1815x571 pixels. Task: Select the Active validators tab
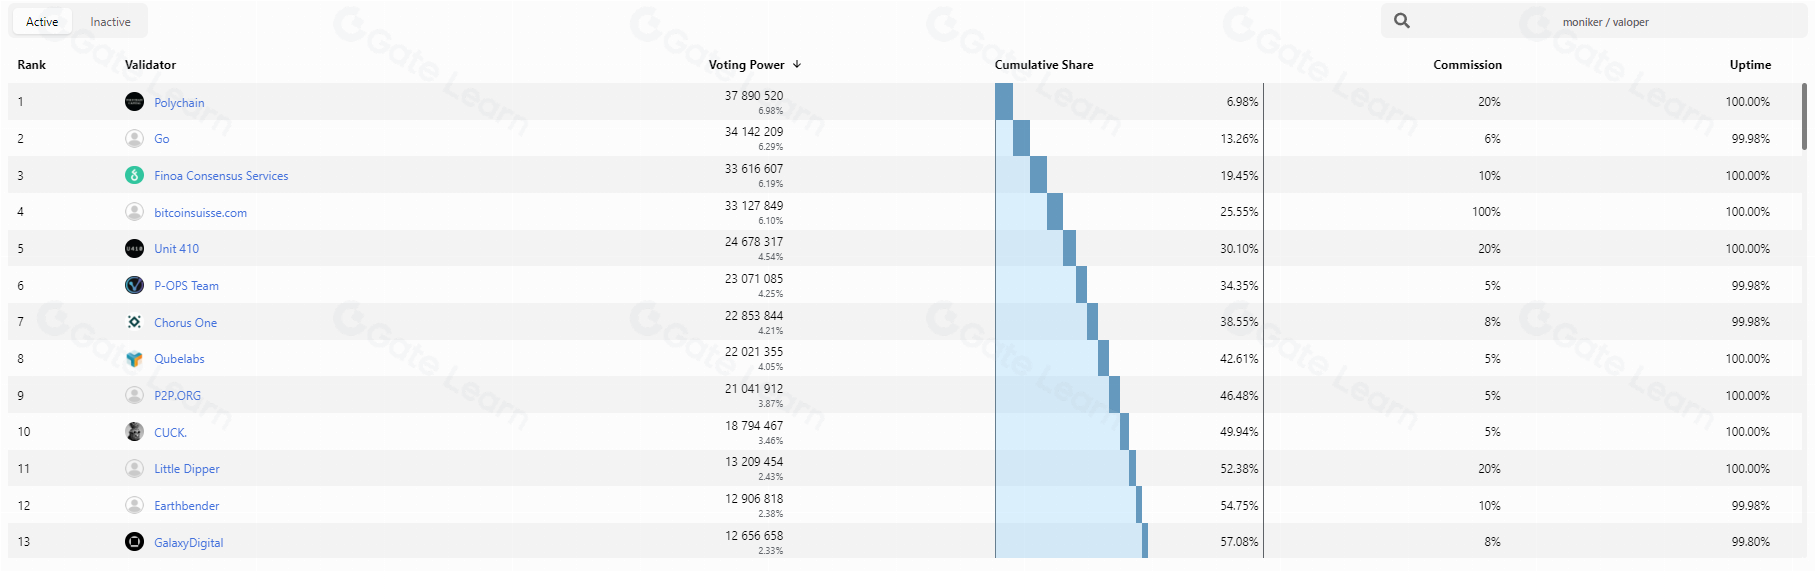(x=42, y=22)
